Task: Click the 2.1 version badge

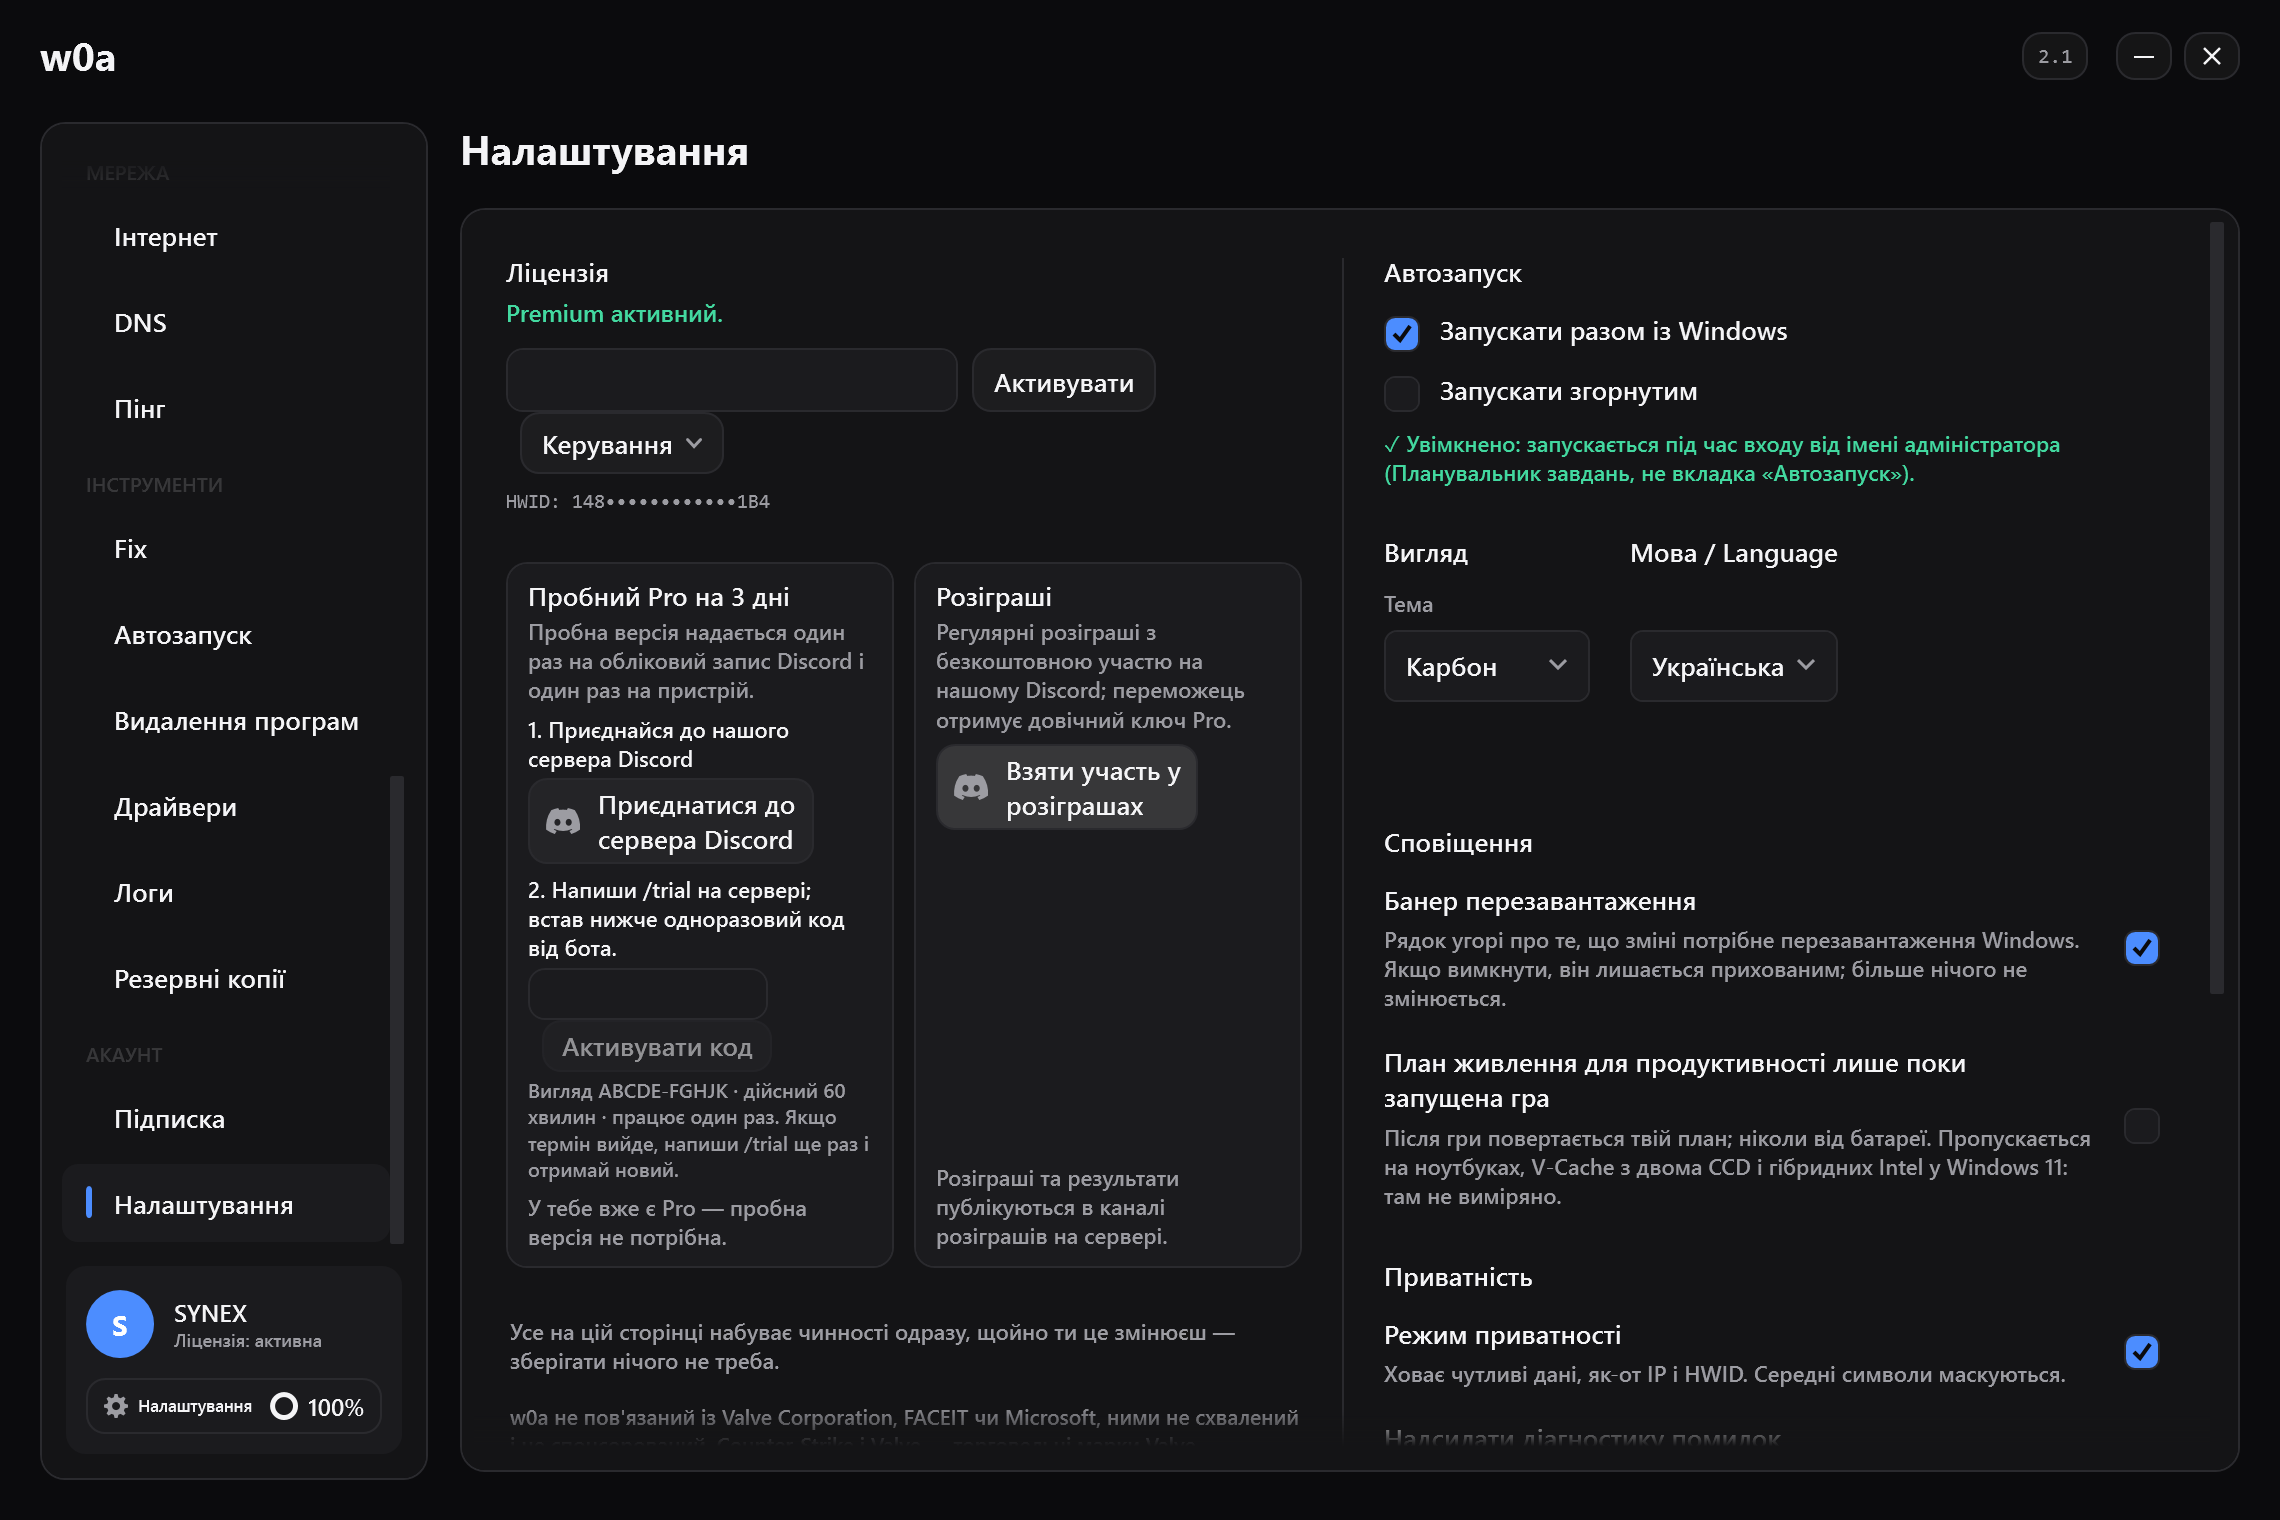Action: (2055, 56)
